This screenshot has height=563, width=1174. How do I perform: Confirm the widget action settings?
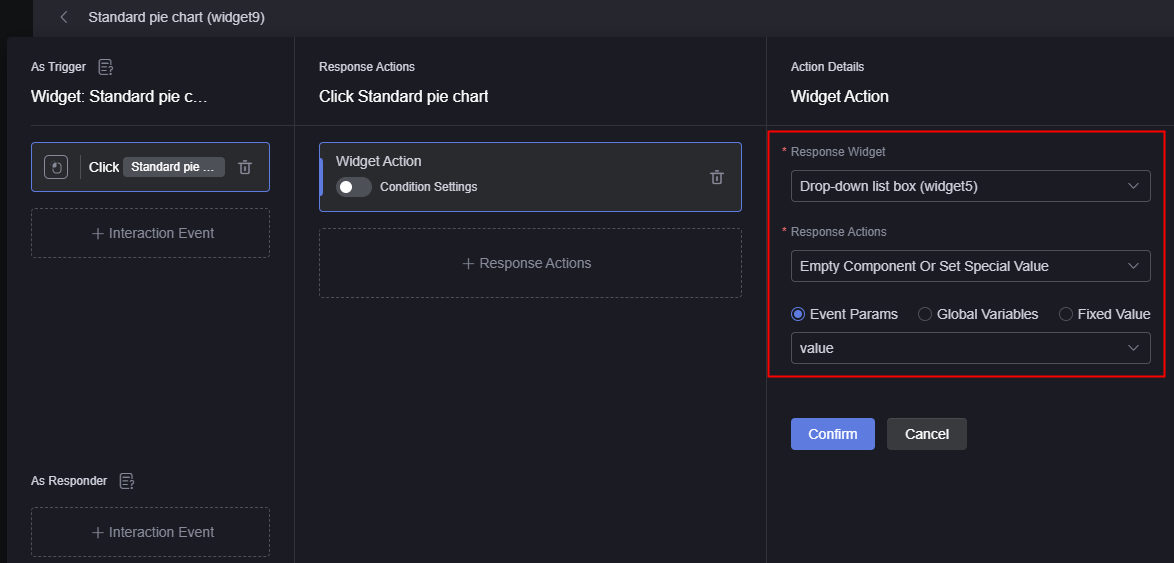pos(833,434)
